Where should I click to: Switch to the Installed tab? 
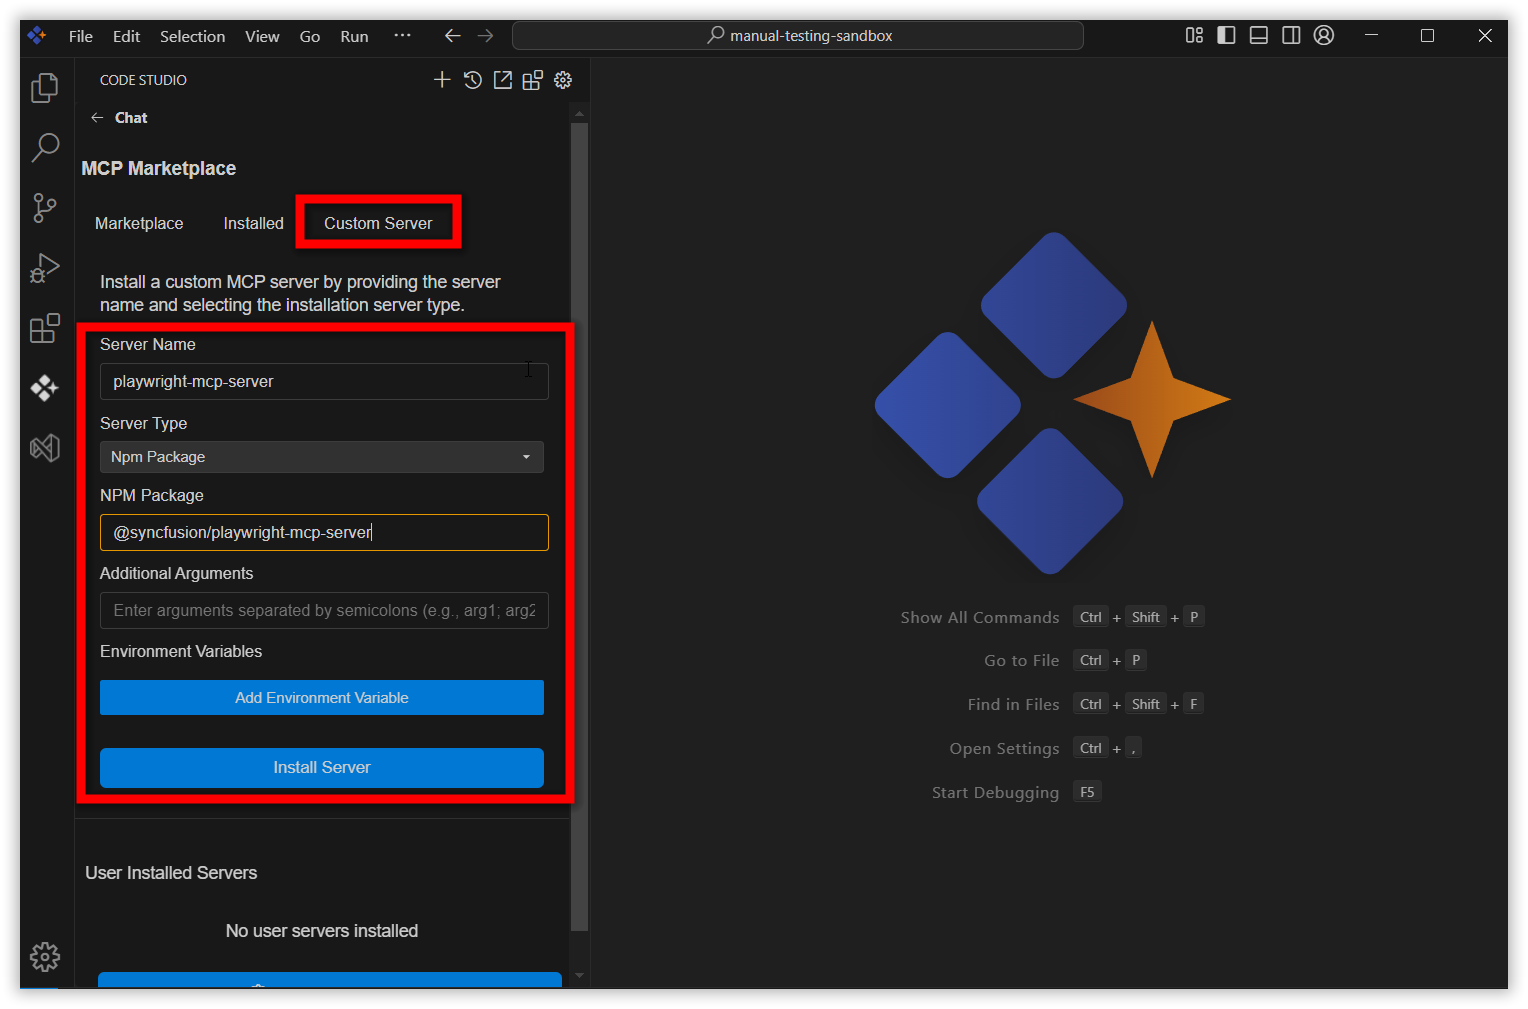(x=253, y=223)
